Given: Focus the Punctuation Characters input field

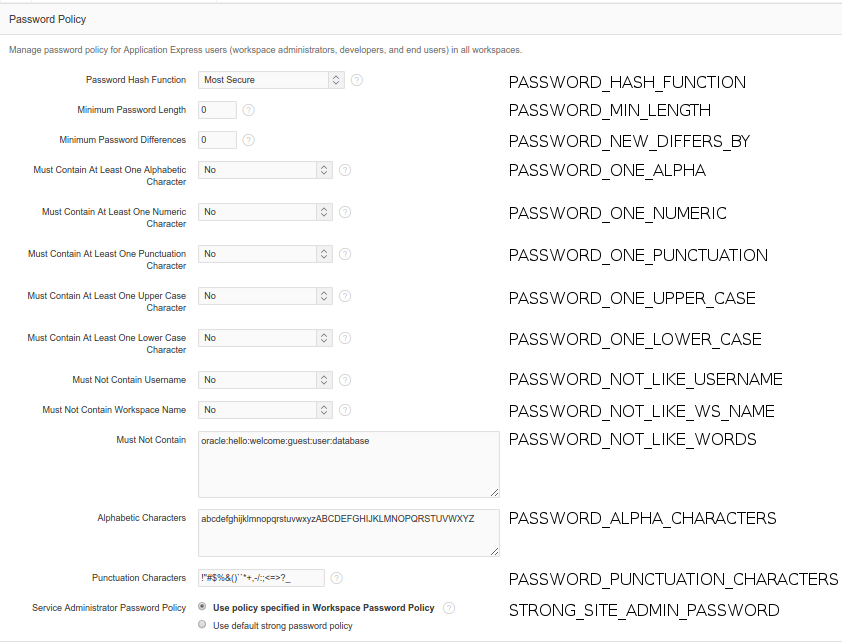Looking at the screenshot, I should click(x=260, y=578).
